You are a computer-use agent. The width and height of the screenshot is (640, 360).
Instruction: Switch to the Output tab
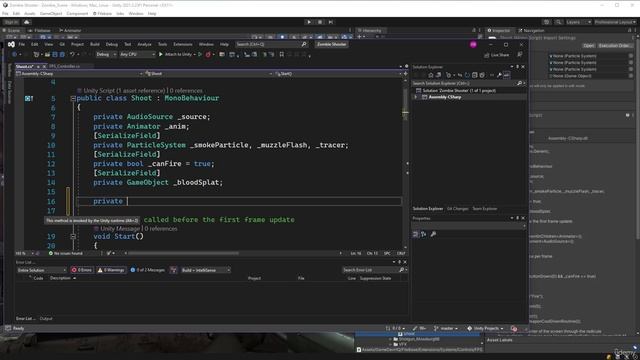click(46, 318)
